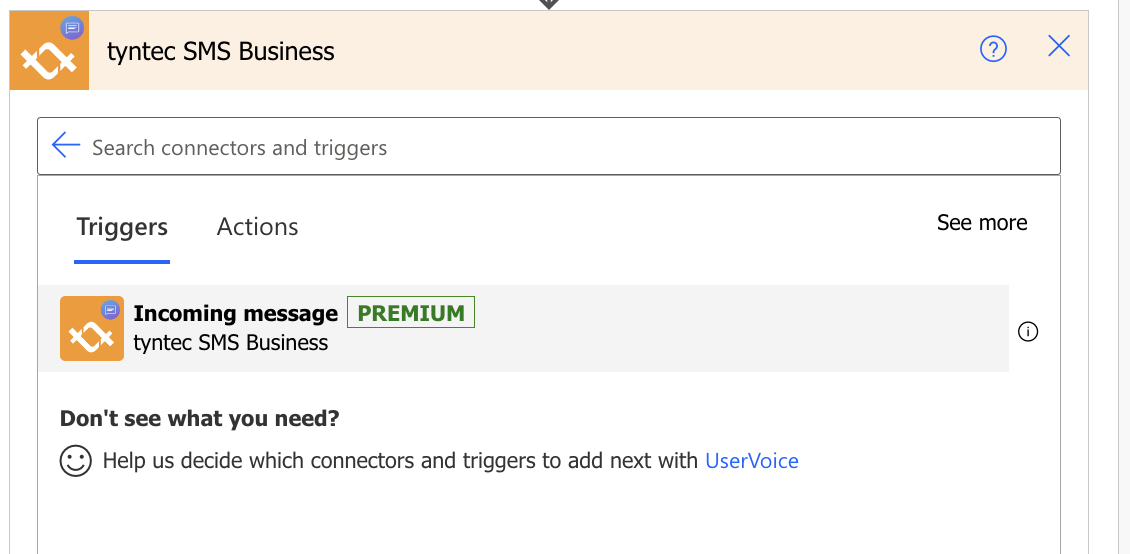Click the Incoming message trigger icon
Image resolution: width=1130 pixels, height=554 pixels.
pos(92,329)
